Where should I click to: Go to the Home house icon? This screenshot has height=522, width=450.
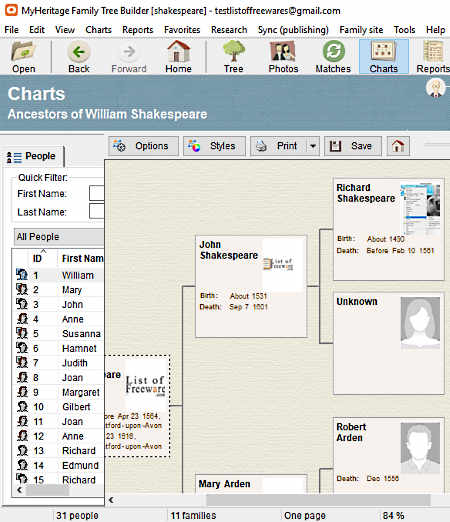(178, 57)
